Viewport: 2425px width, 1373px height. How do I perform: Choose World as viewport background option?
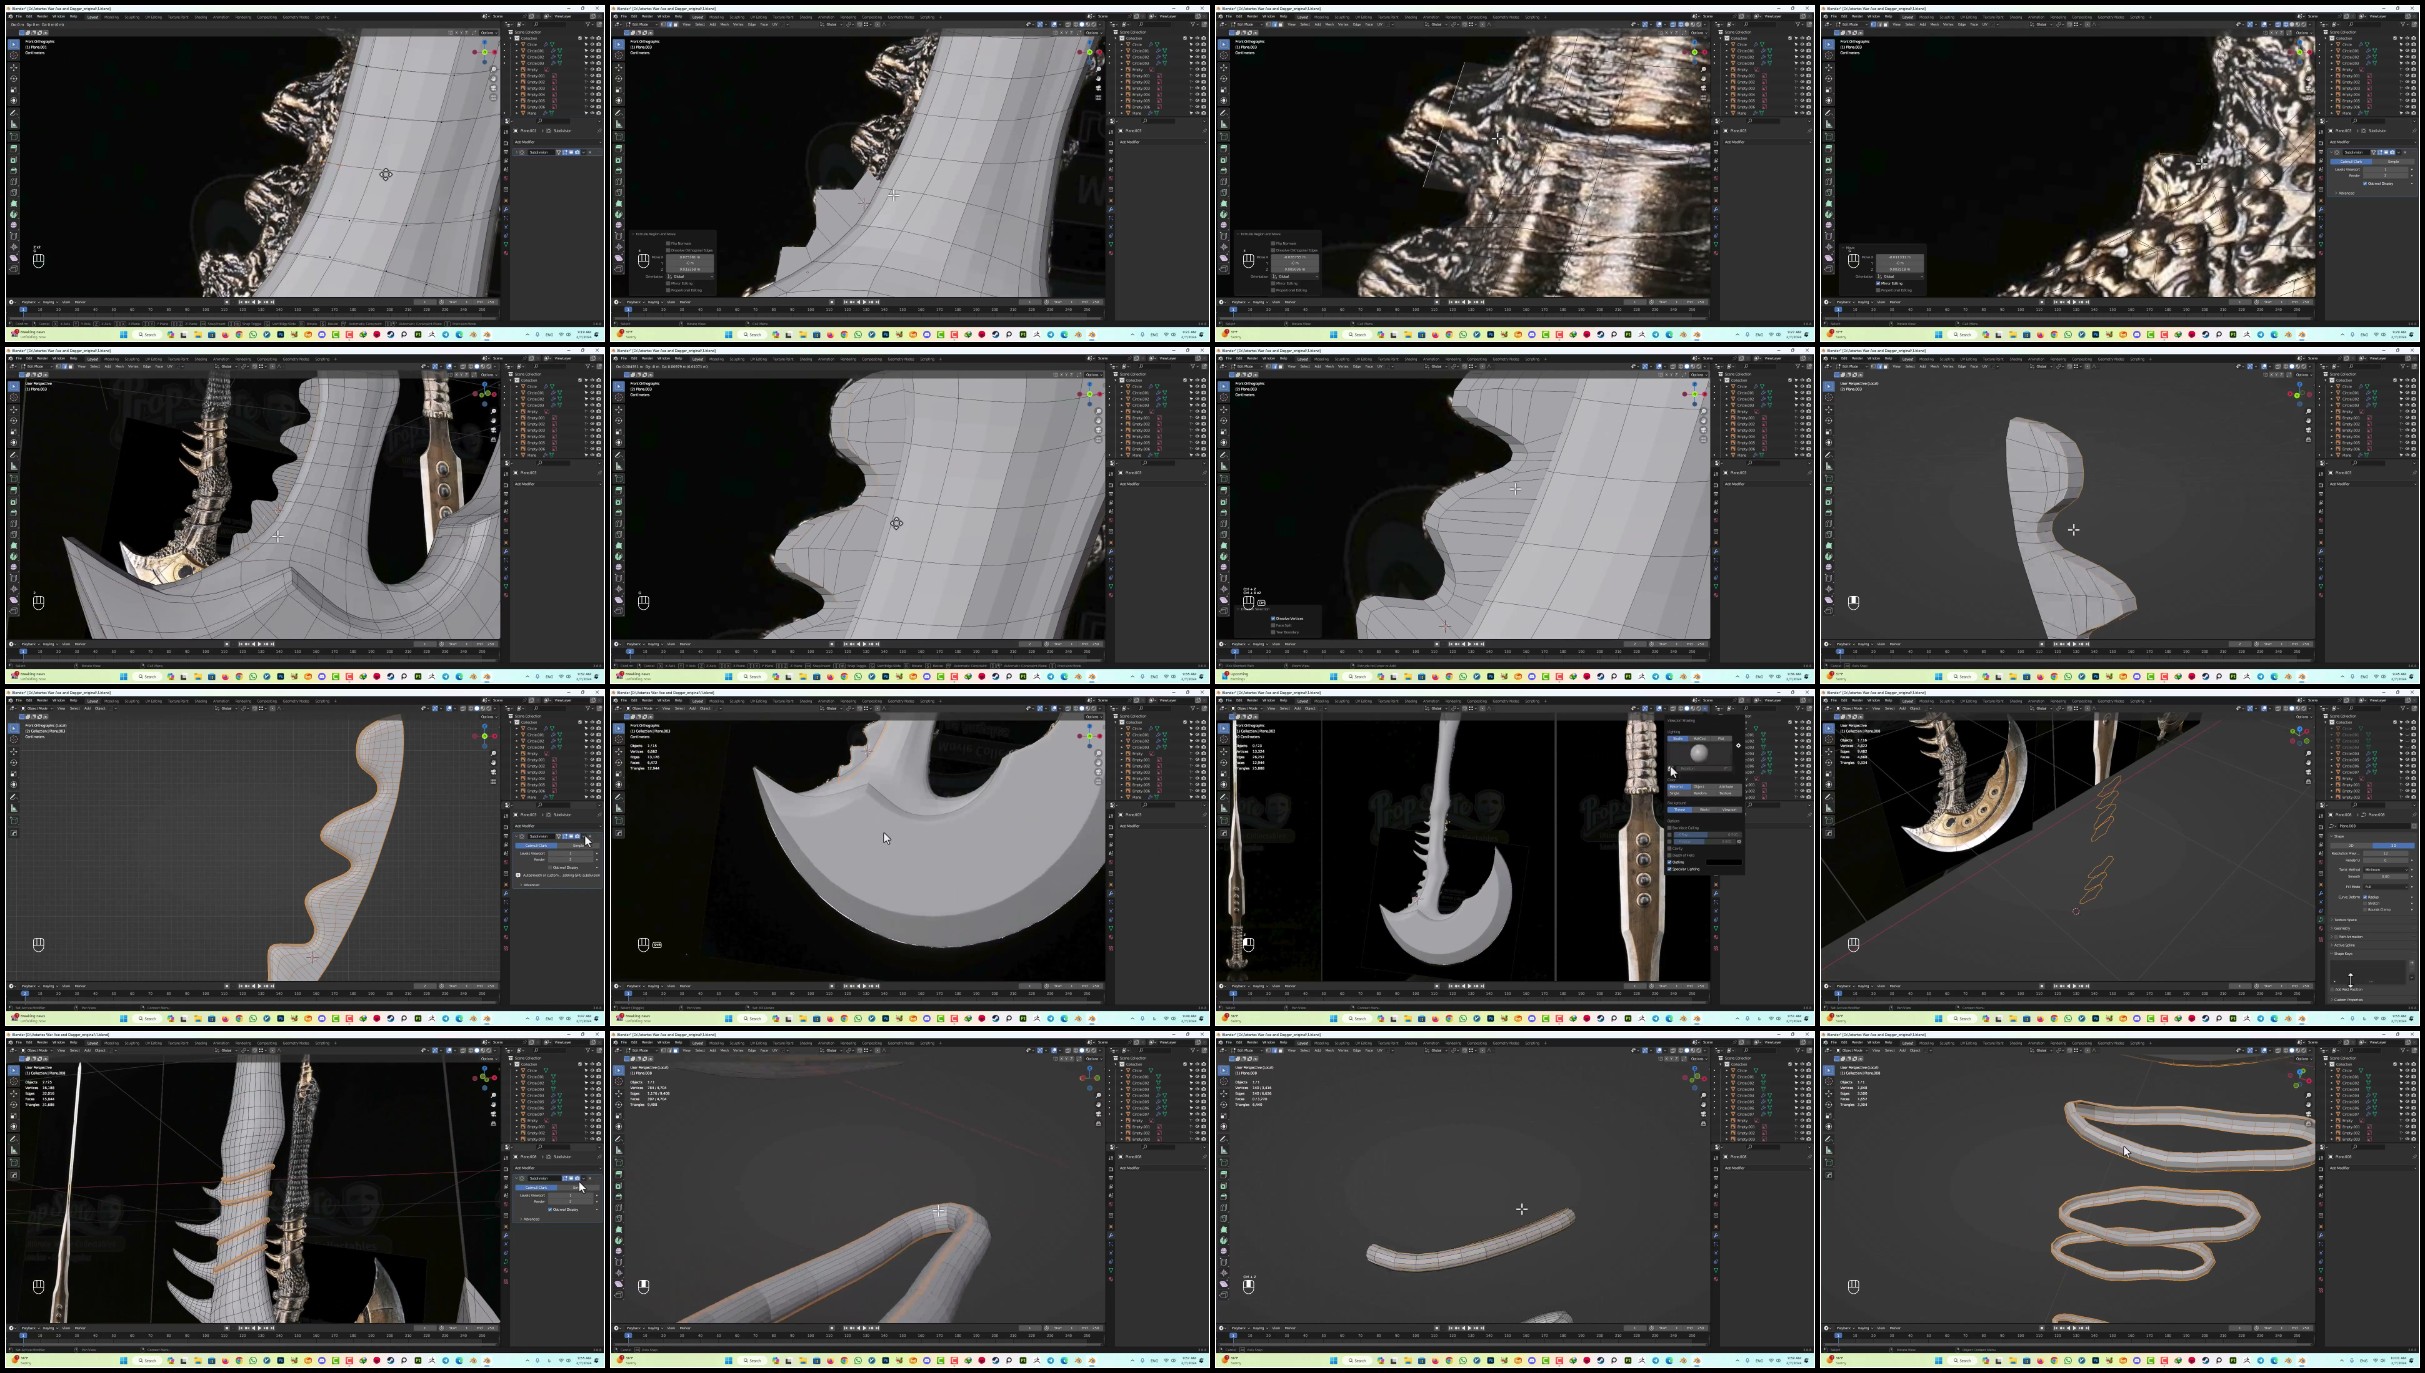coord(1705,810)
